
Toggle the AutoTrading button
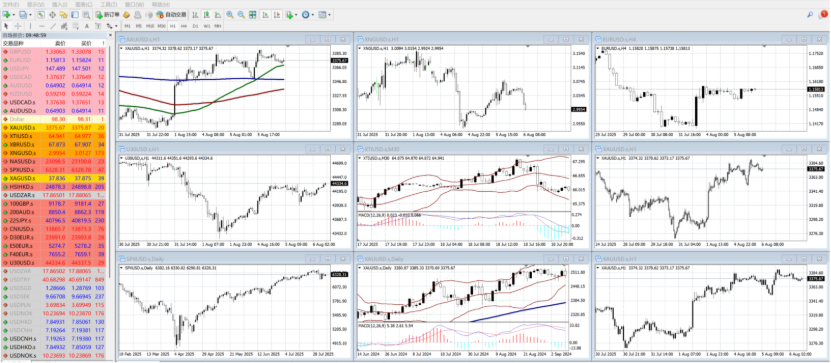coord(172,15)
